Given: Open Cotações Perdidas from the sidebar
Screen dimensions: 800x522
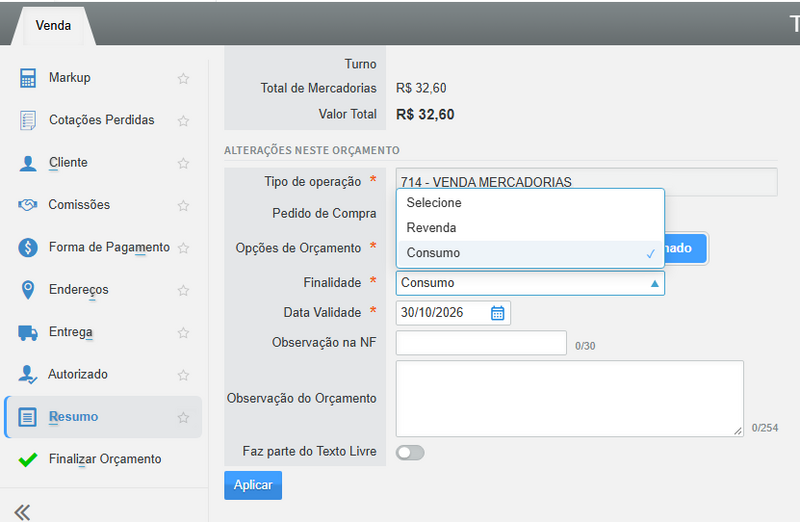Looking at the screenshot, I should tap(104, 120).
